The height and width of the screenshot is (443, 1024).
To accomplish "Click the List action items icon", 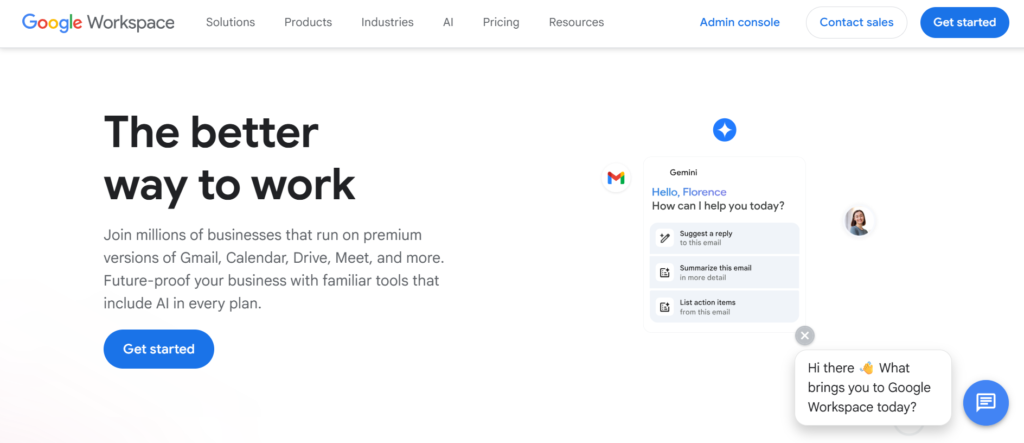I will click(664, 307).
